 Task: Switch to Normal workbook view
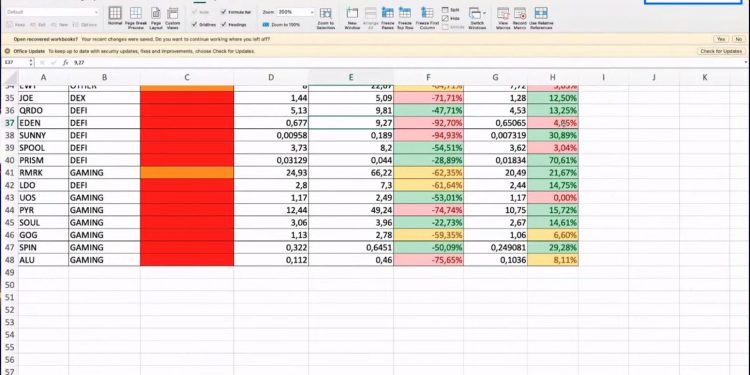(x=115, y=17)
